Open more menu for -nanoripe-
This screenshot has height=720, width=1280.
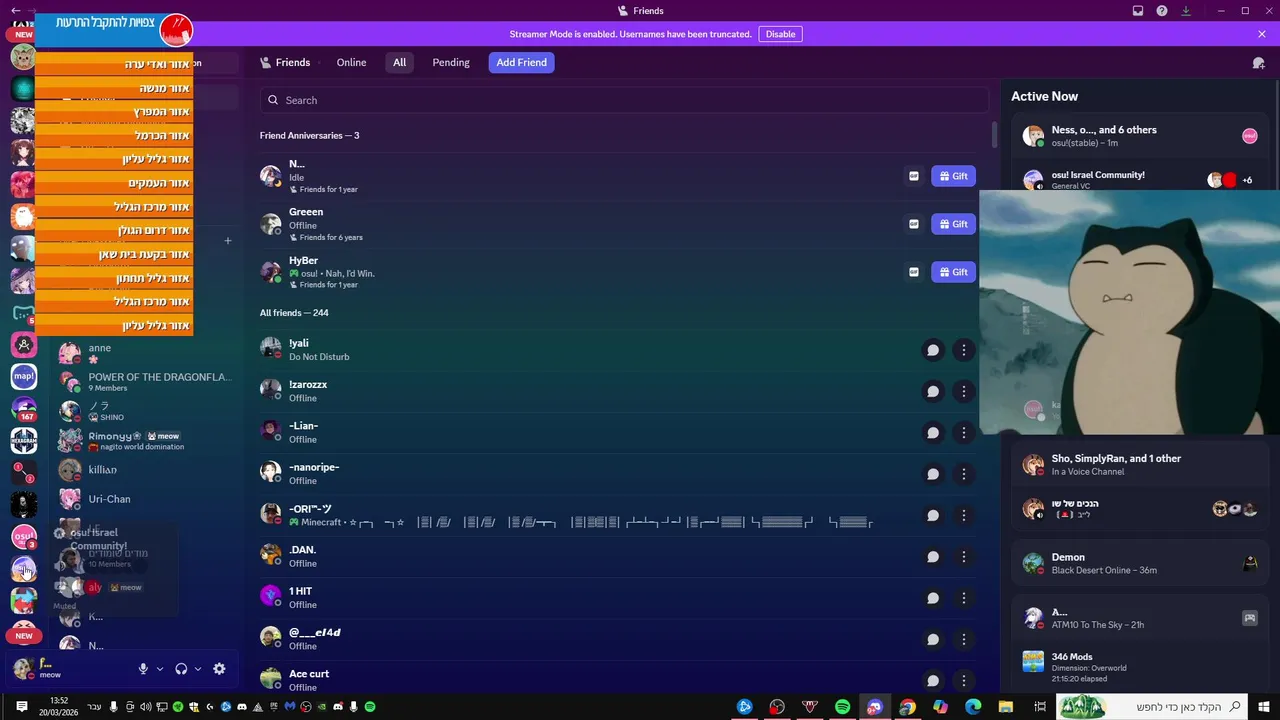pyautogui.click(x=963, y=474)
